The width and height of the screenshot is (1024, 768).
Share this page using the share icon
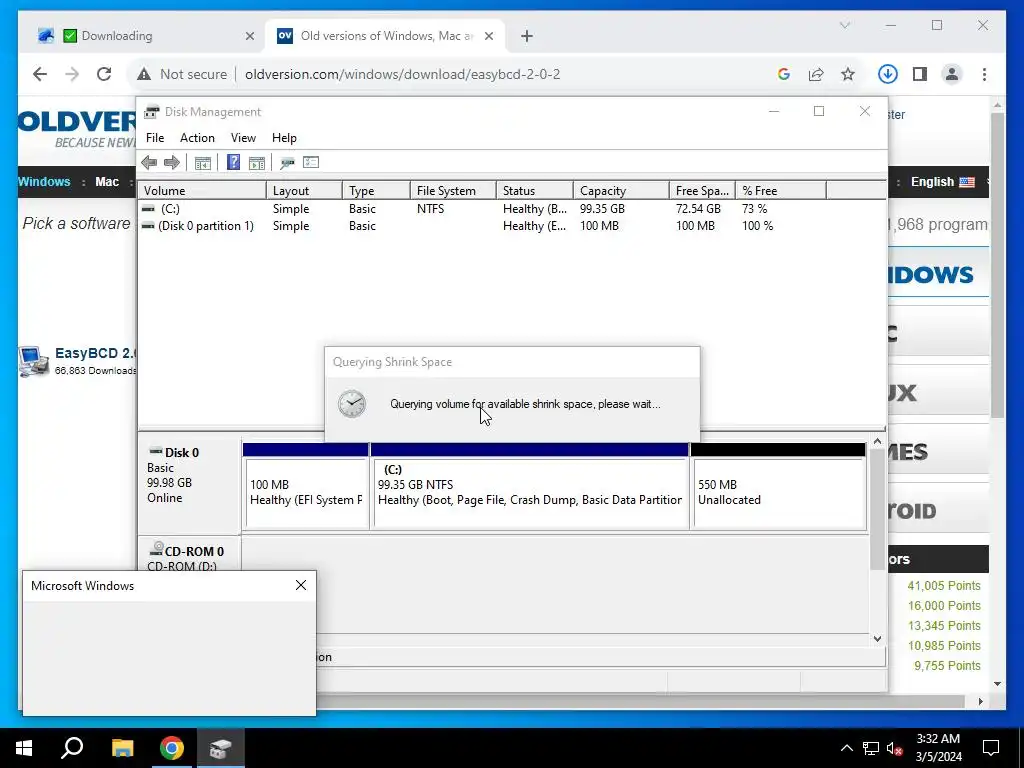(x=816, y=74)
